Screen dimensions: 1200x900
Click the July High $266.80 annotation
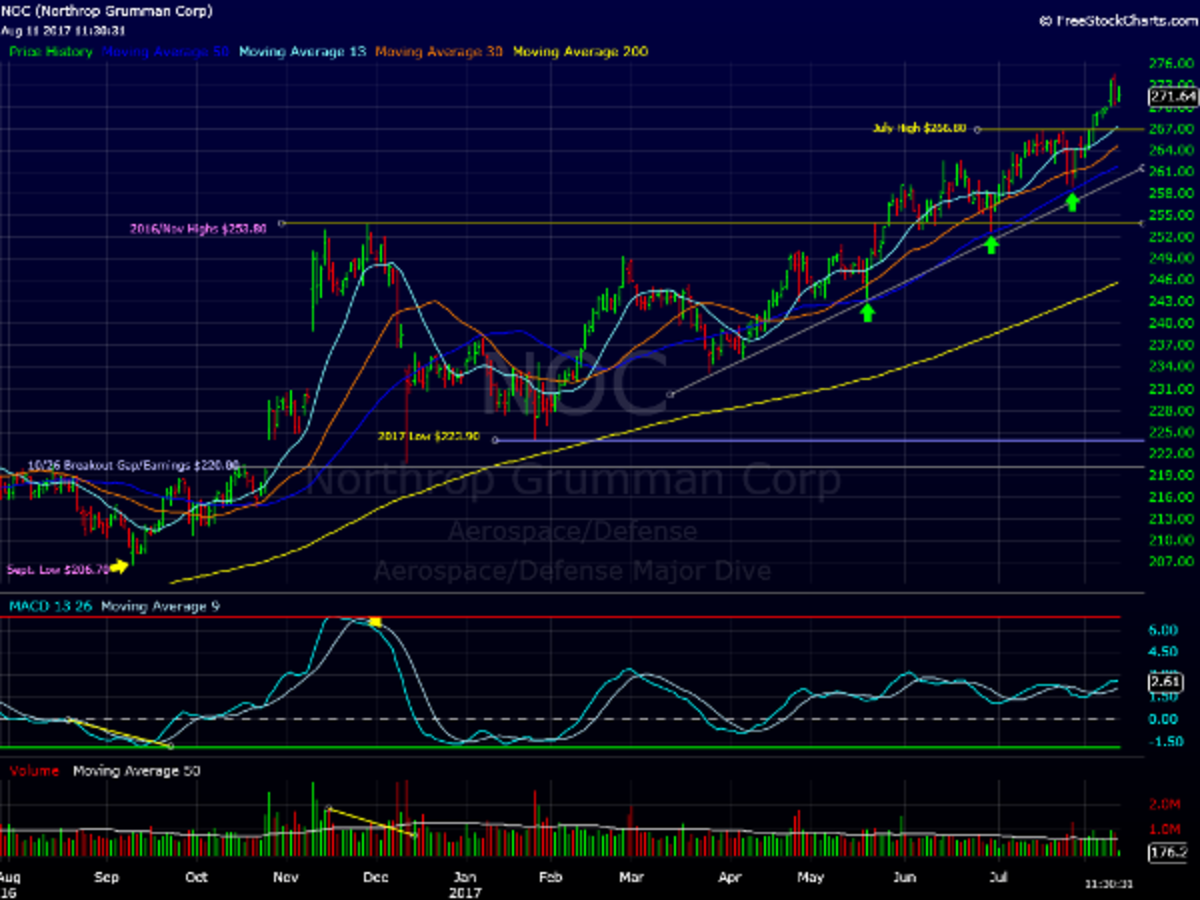click(919, 128)
